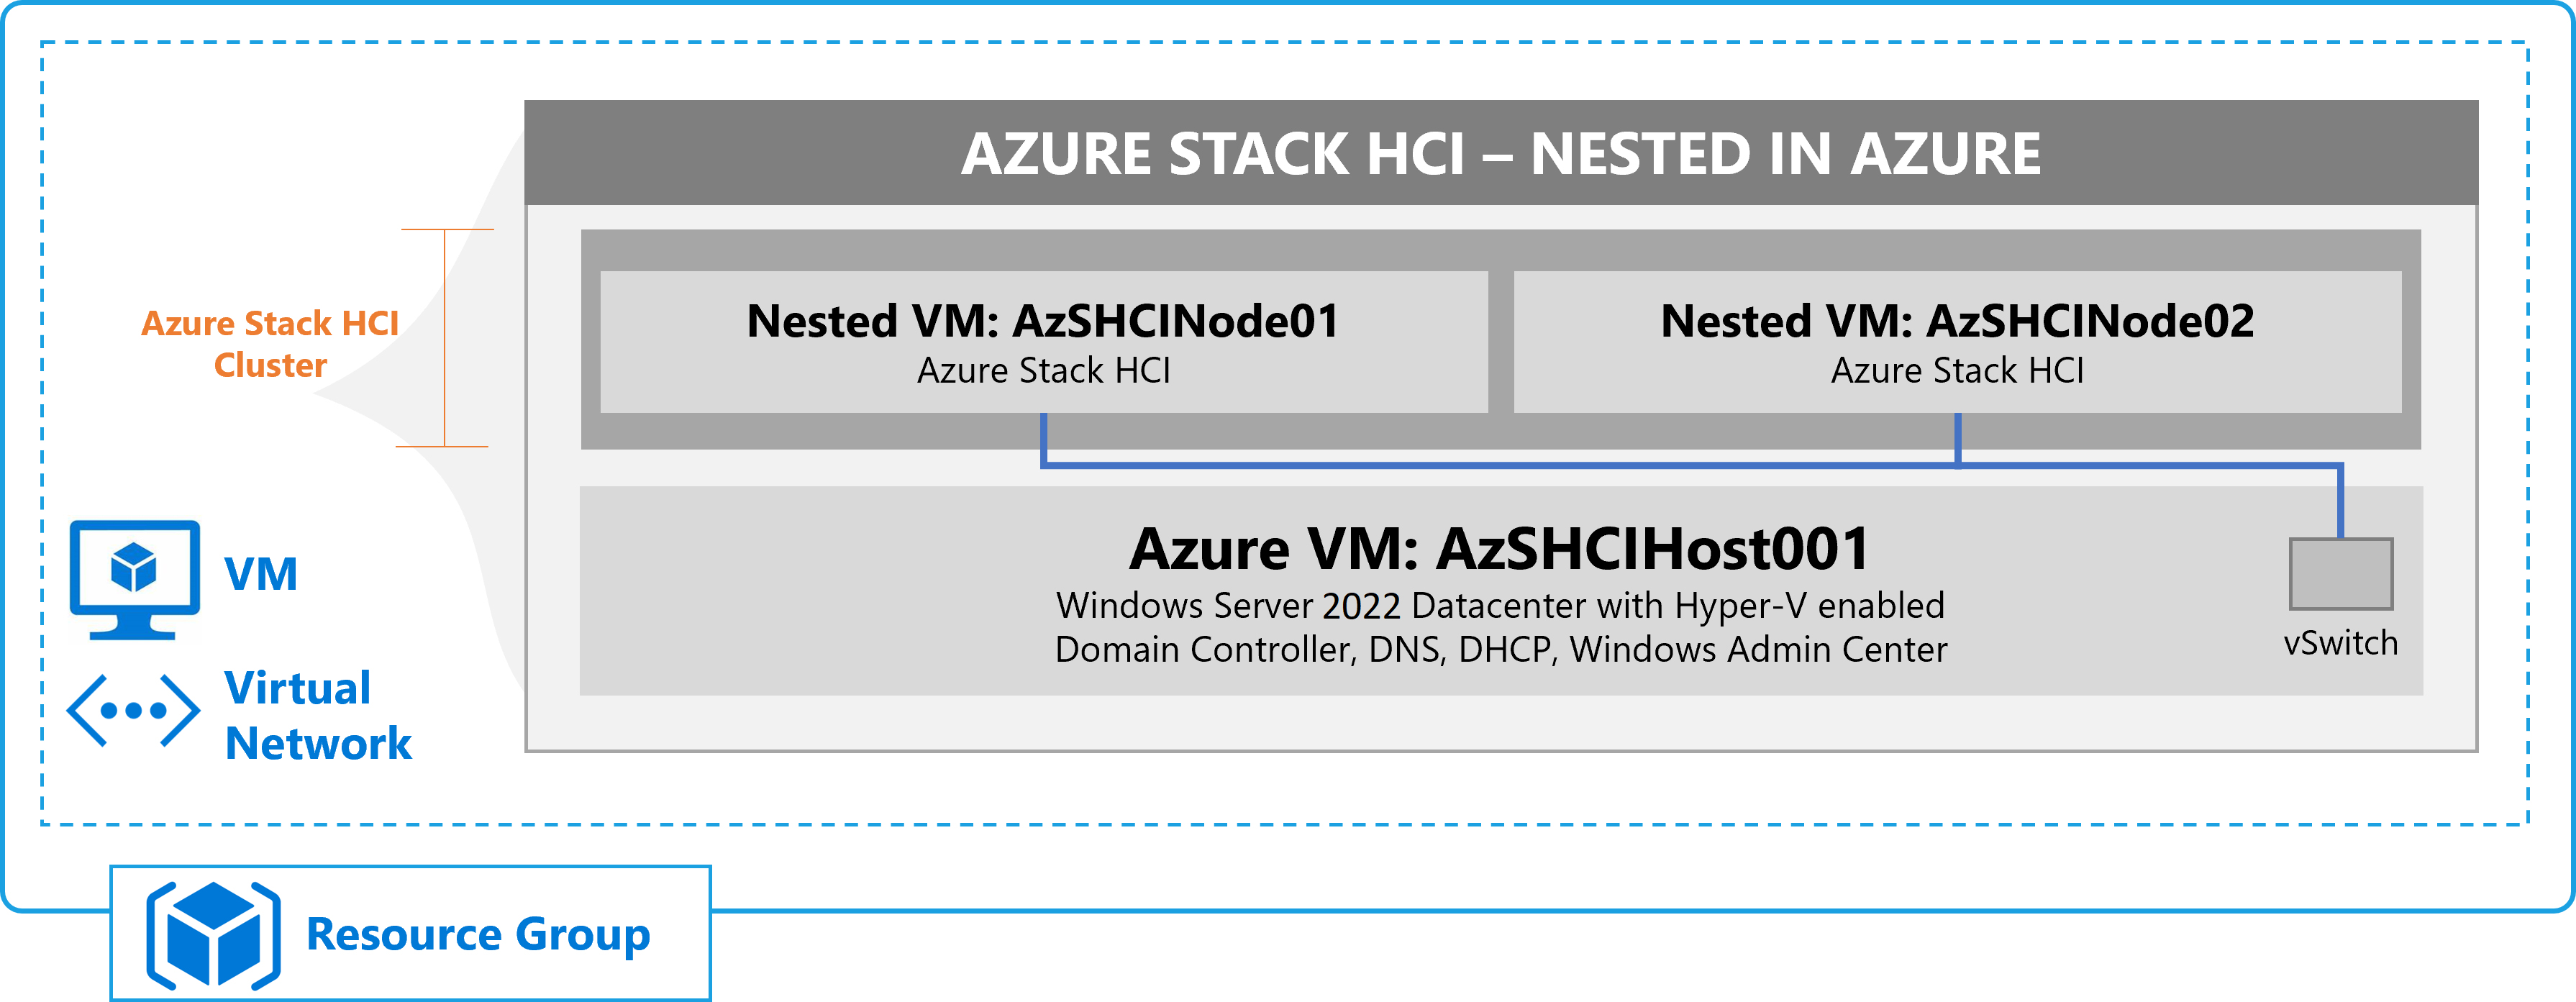Click the Windows Server 2022 Datacenter description line

[x=1500, y=606]
